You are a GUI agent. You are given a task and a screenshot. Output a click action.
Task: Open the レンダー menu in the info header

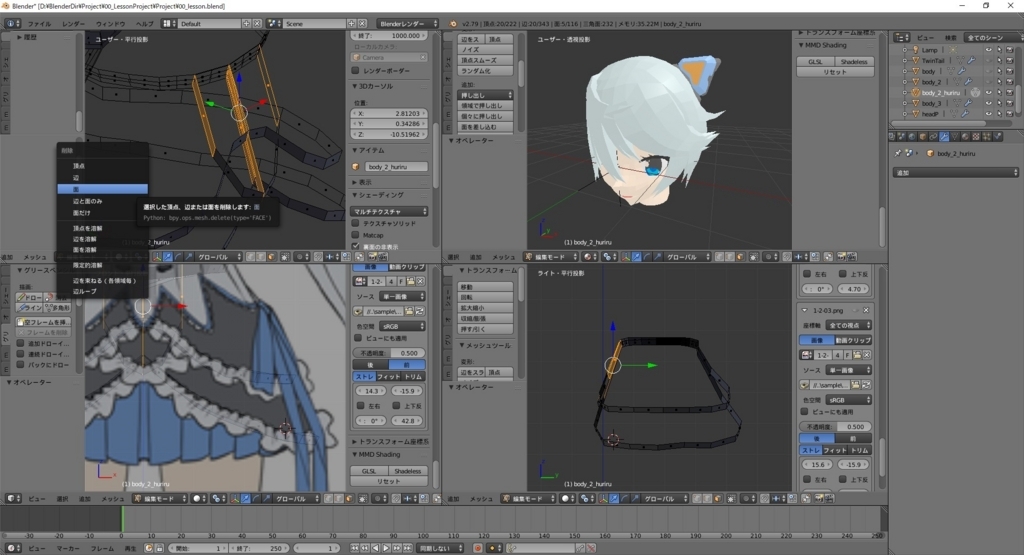[73, 24]
